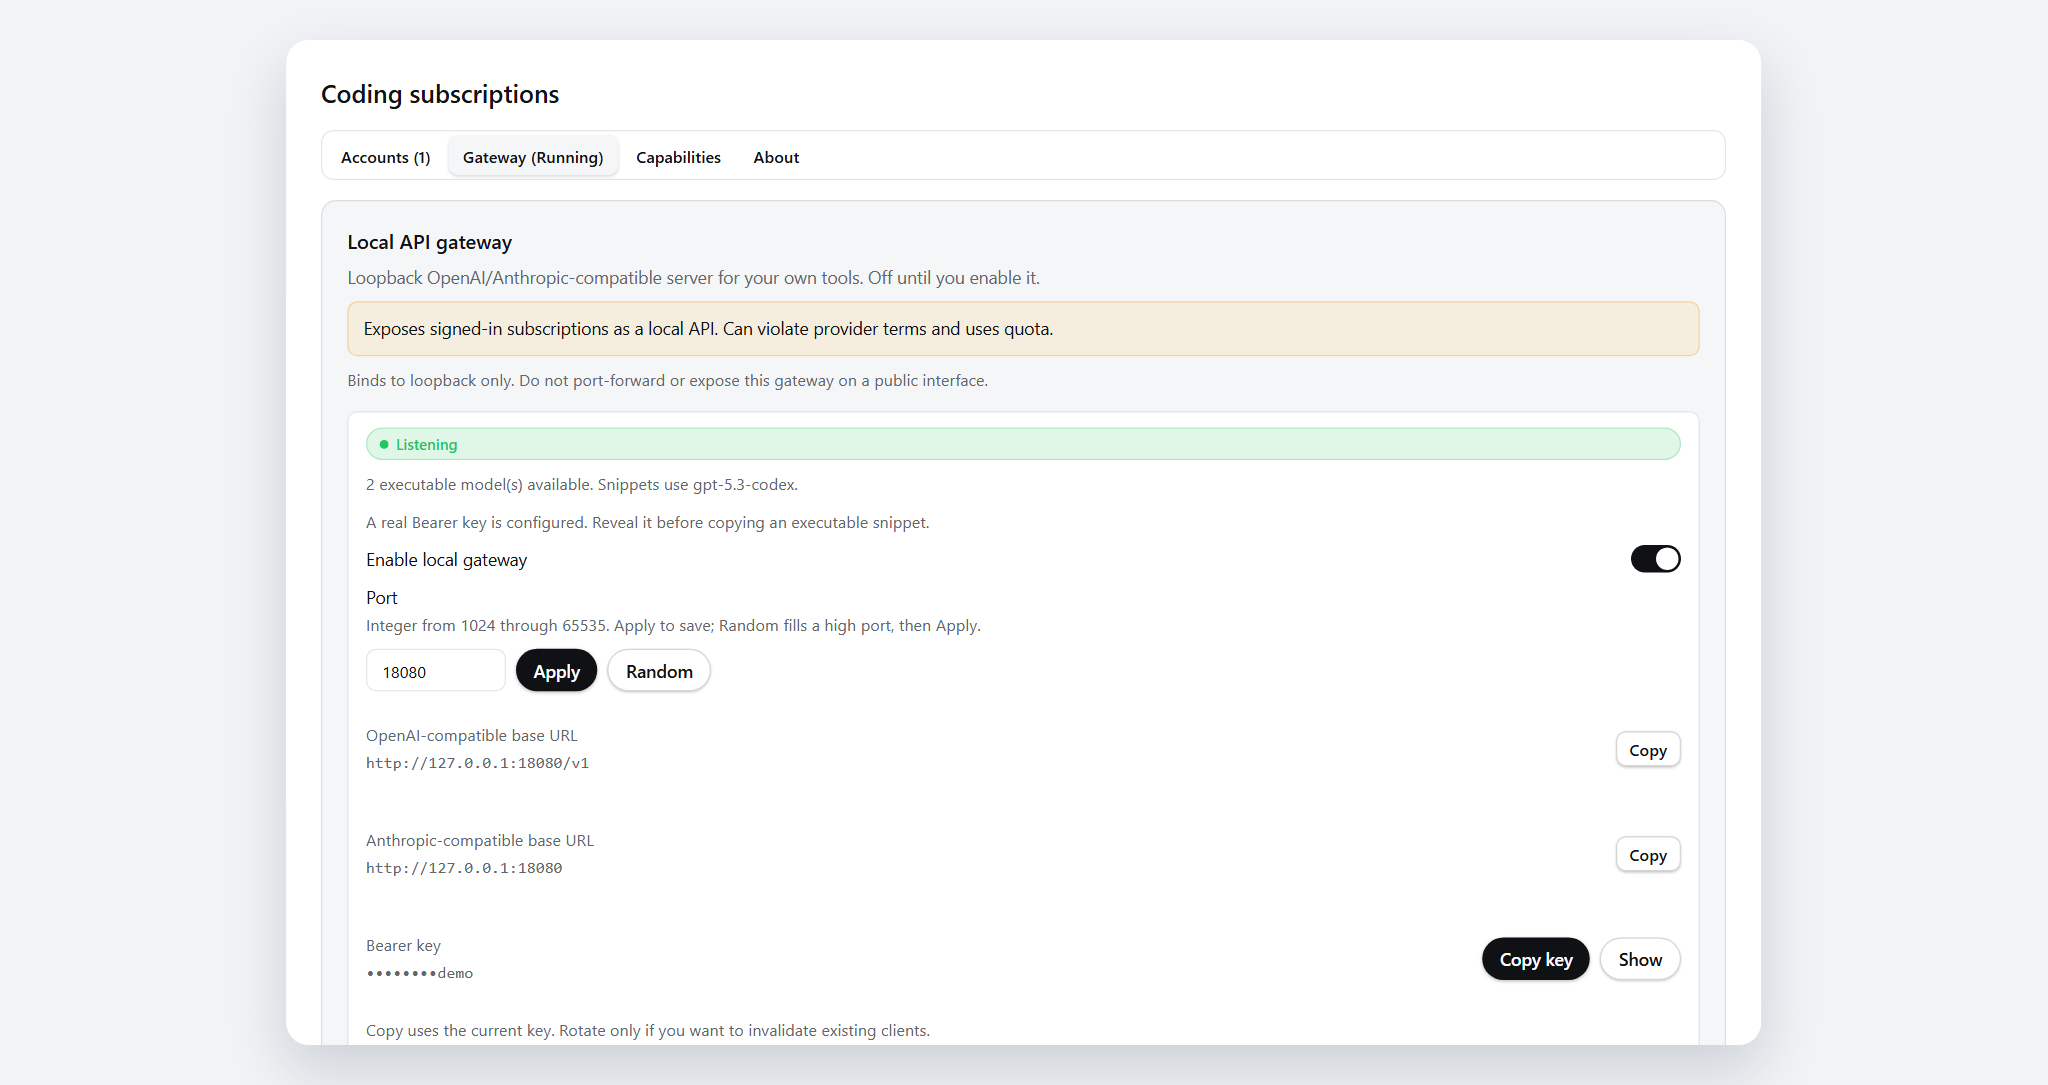Viewport: 2048px width, 1085px height.
Task: Click the http://127.0.0.1:18080/v1 URL text
Action: pyautogui.click(x=477, y=763)
